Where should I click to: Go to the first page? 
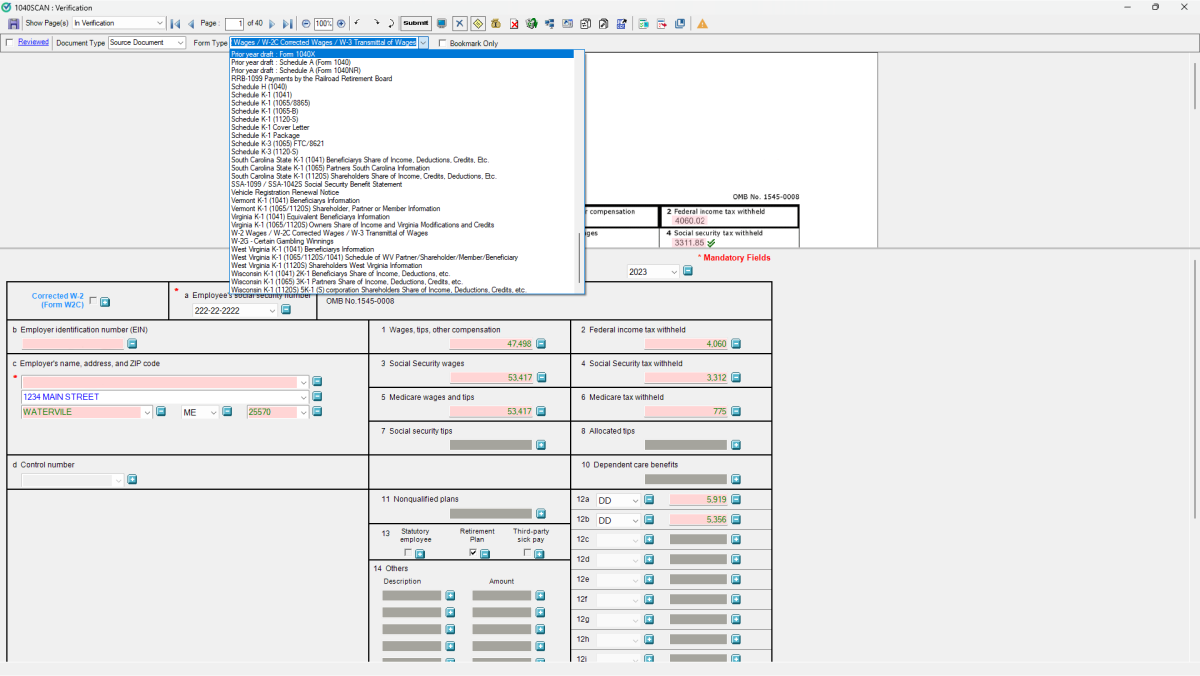(175, 23)
